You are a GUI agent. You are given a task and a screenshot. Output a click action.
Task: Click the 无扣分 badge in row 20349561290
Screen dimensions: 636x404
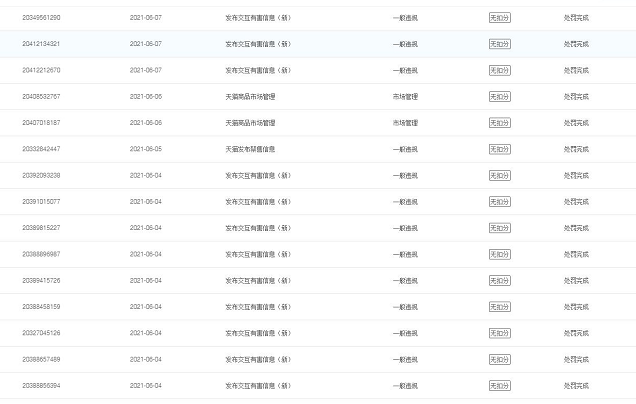[x=500, y=18]
